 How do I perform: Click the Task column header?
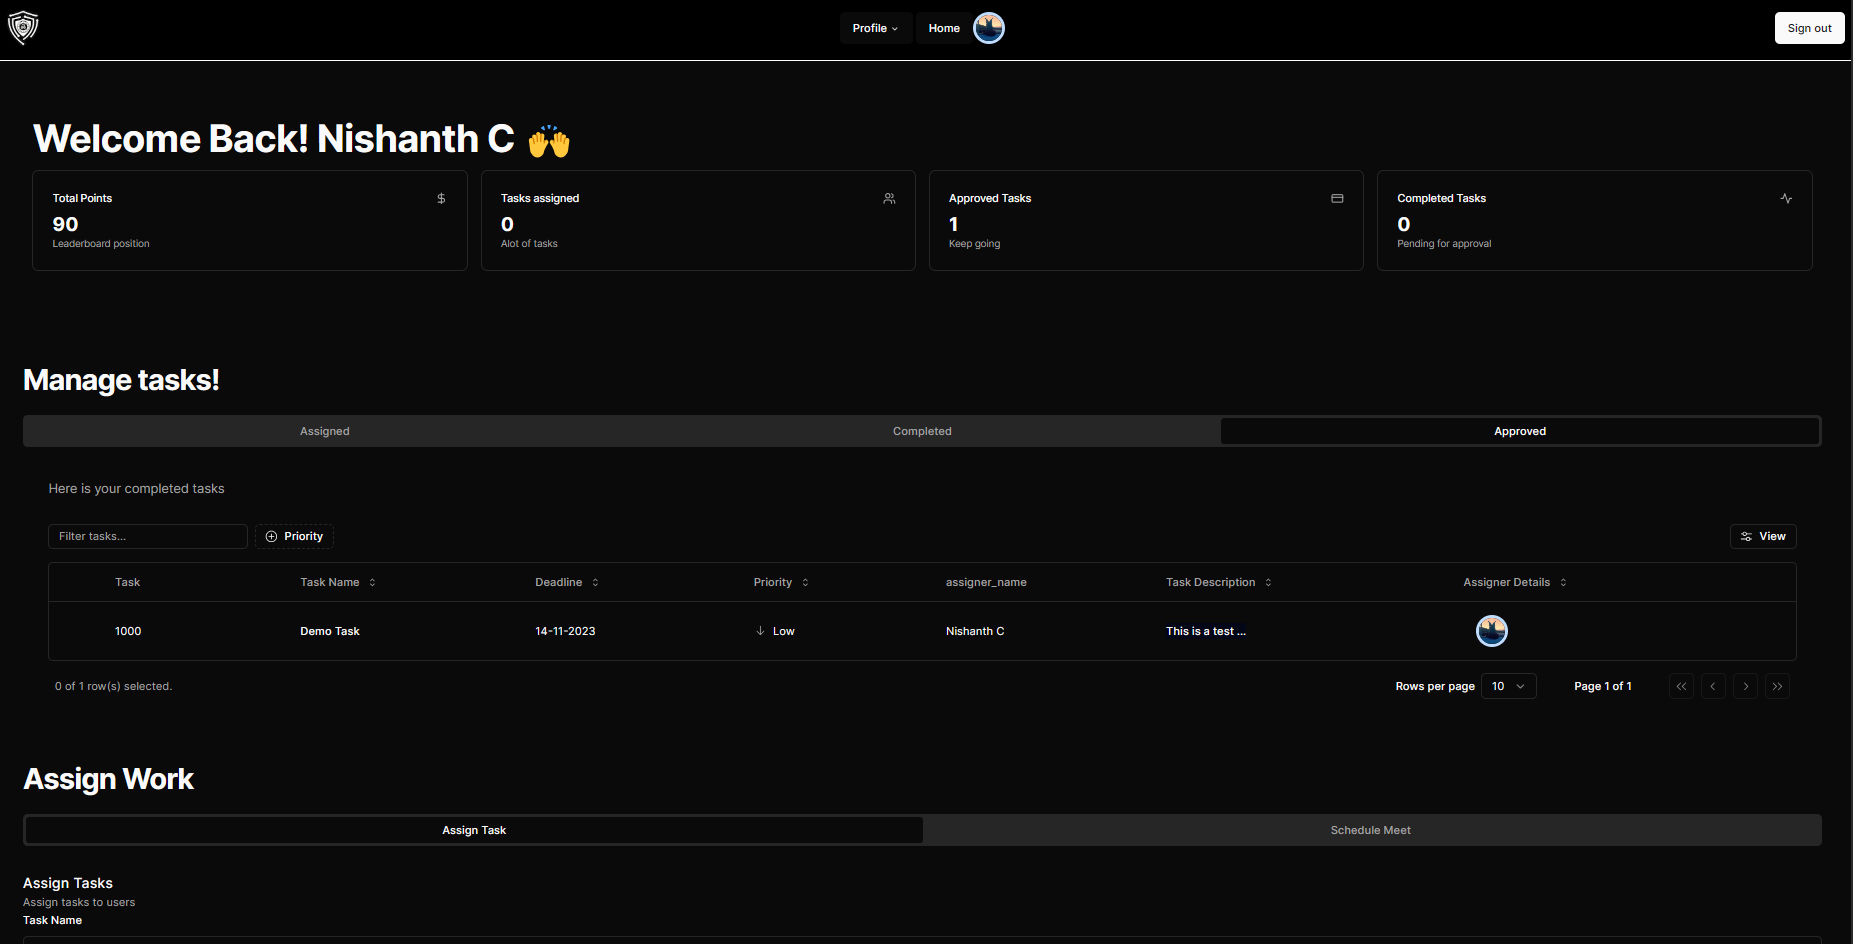pos(127,582)
